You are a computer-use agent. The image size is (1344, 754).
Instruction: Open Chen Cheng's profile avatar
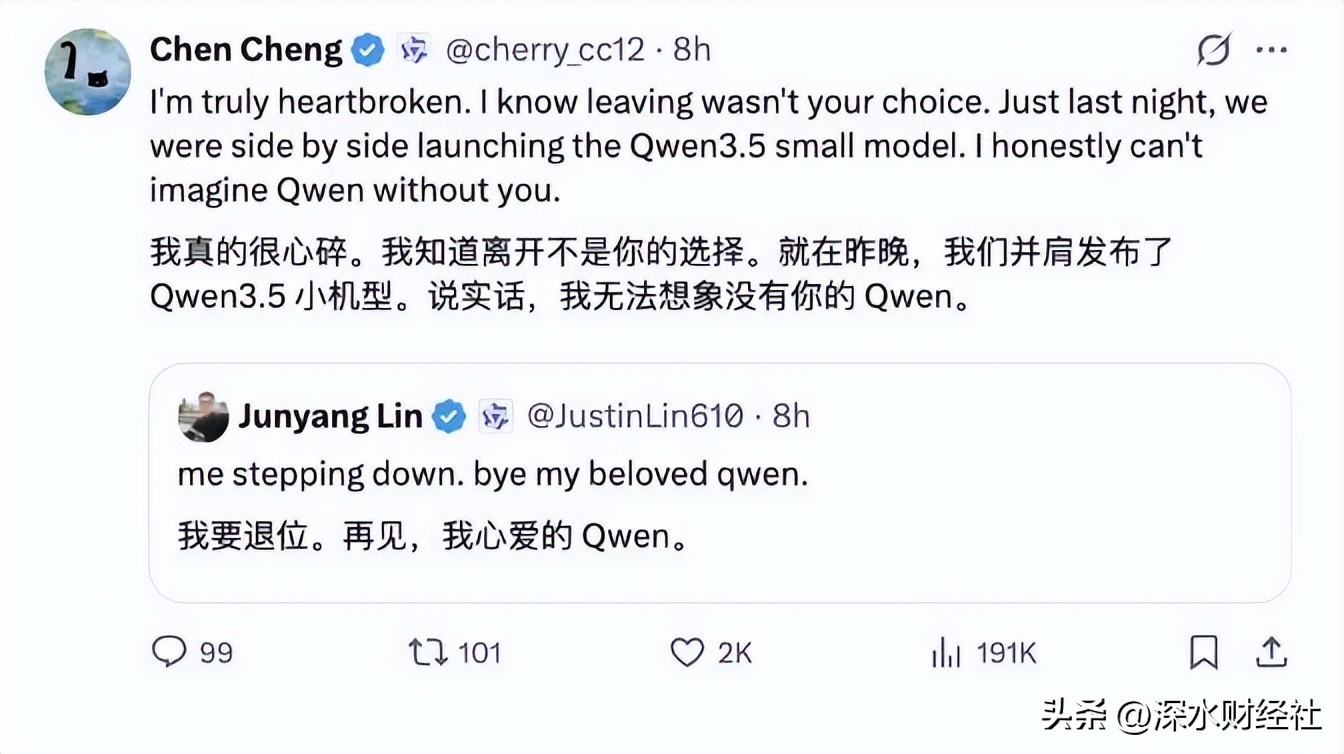[x=88, y=71]
